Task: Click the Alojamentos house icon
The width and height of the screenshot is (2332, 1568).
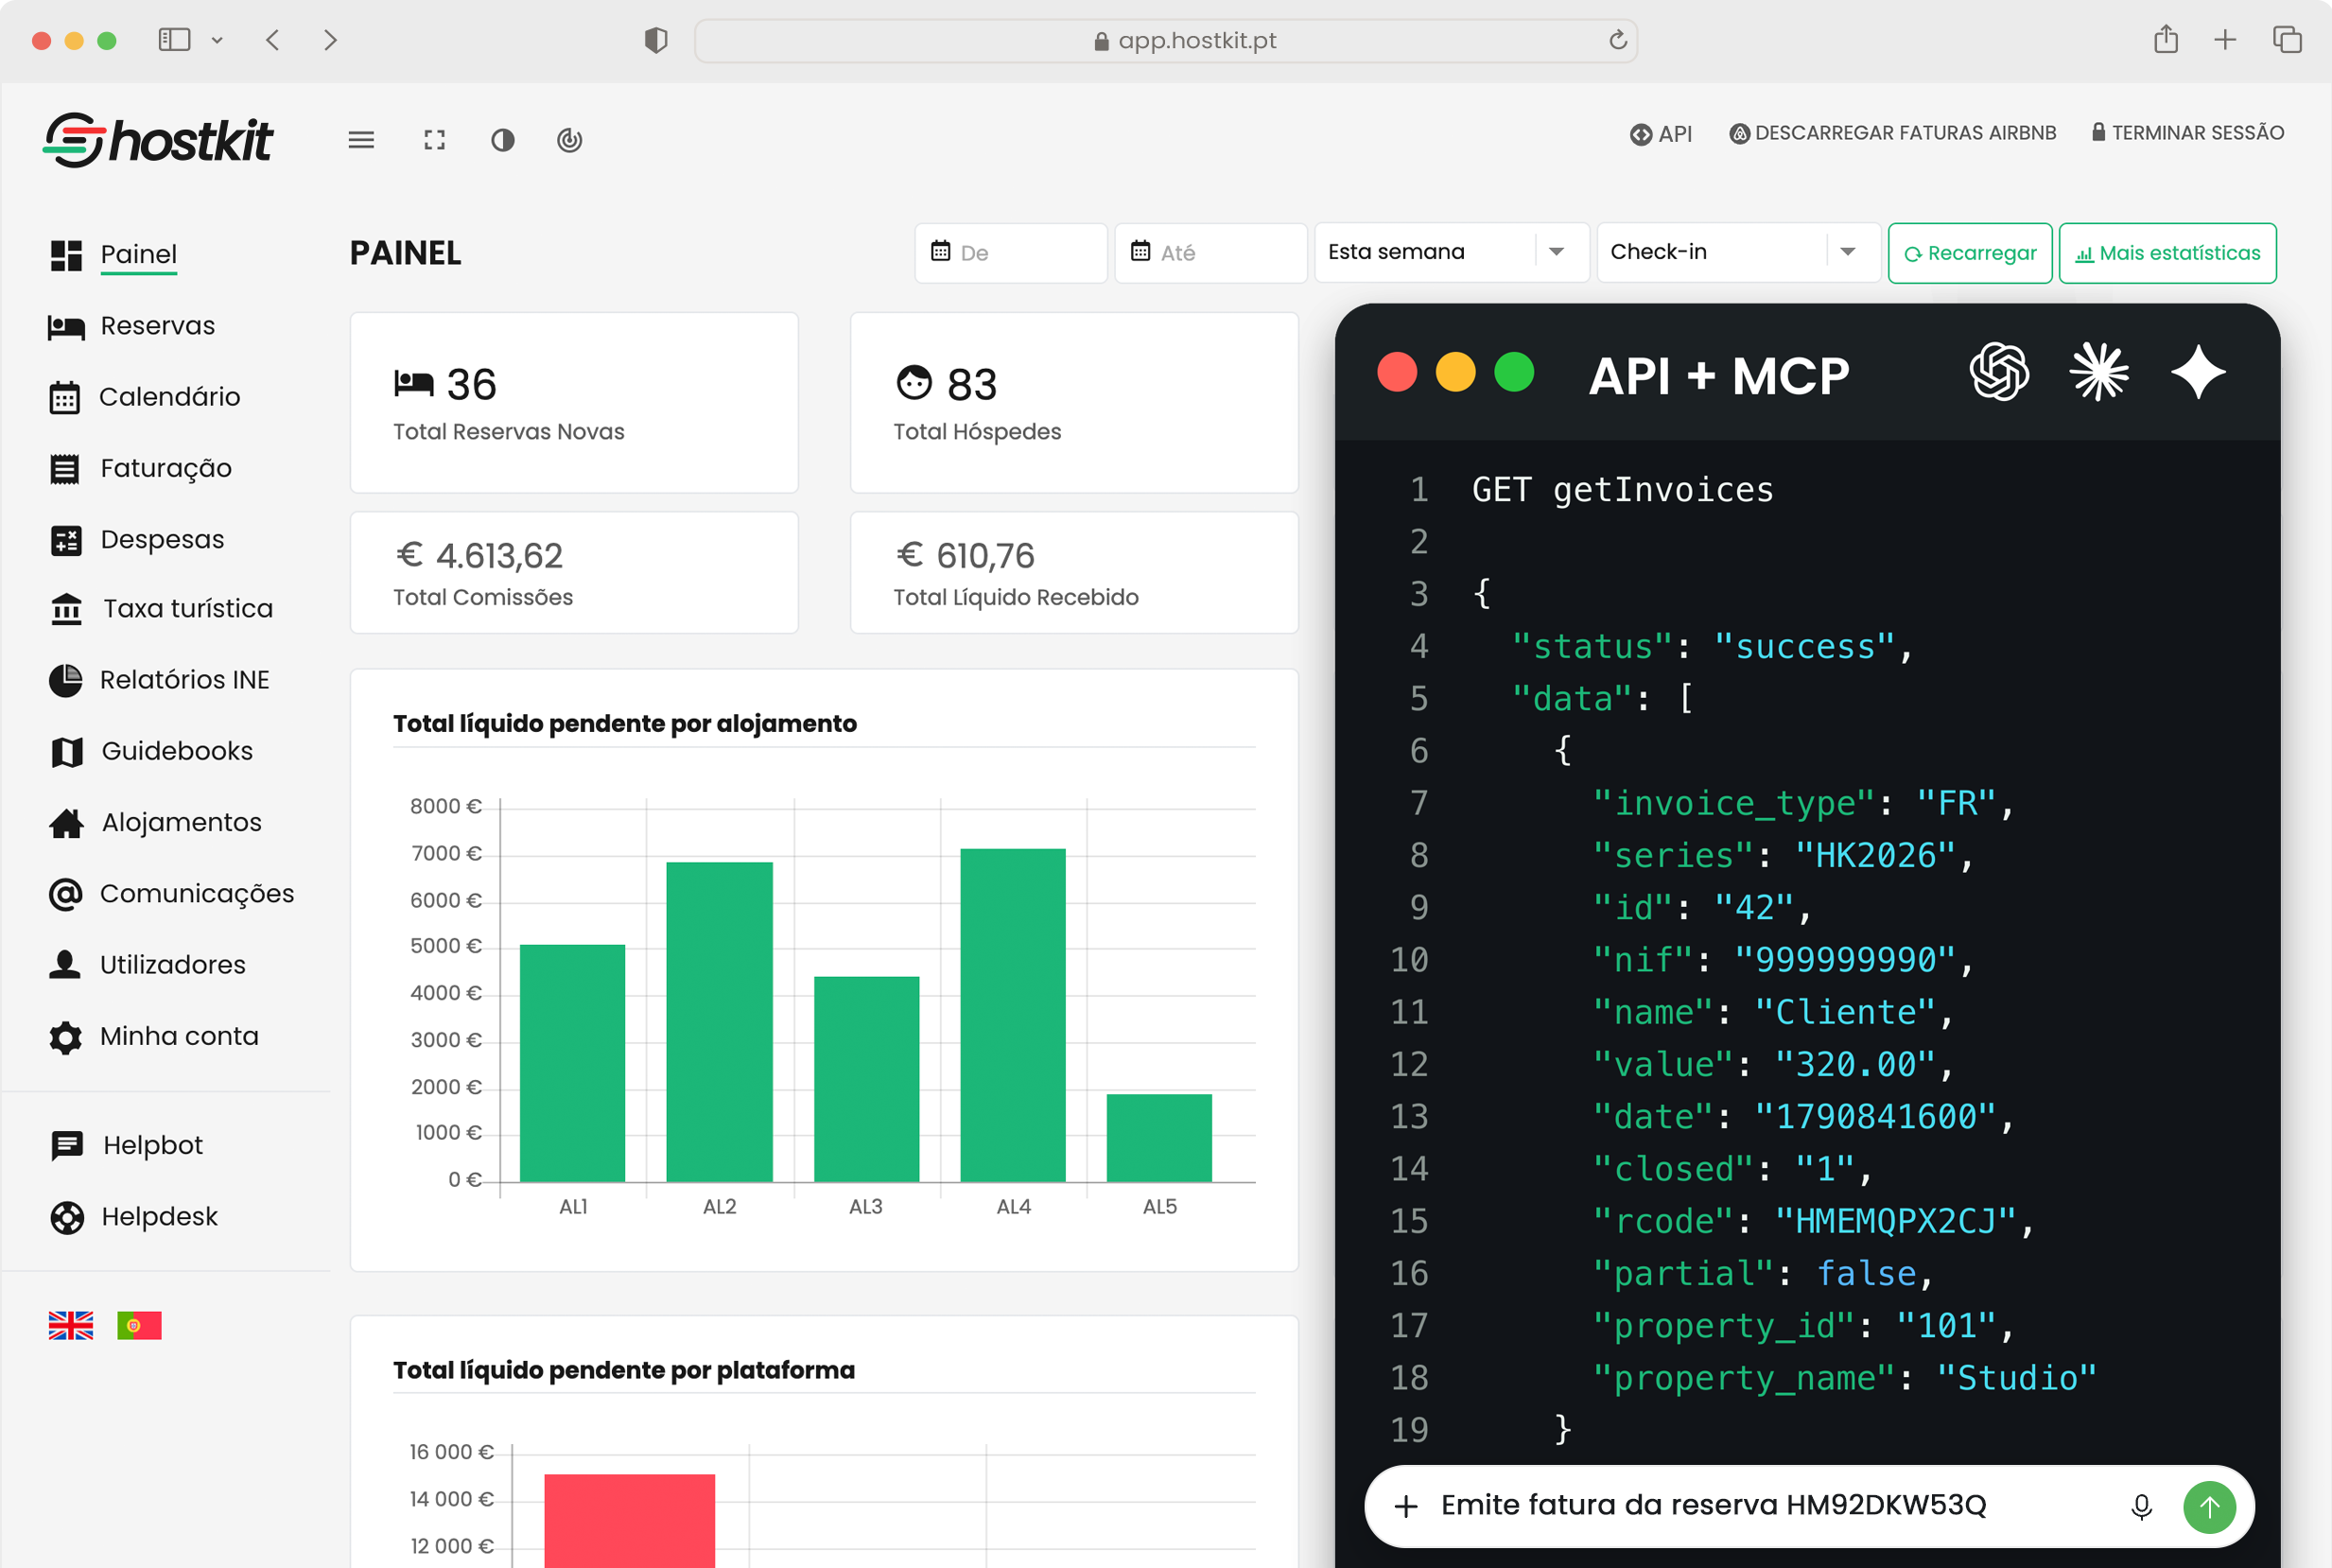Action: pyautogui.click(x=66, y=823)
